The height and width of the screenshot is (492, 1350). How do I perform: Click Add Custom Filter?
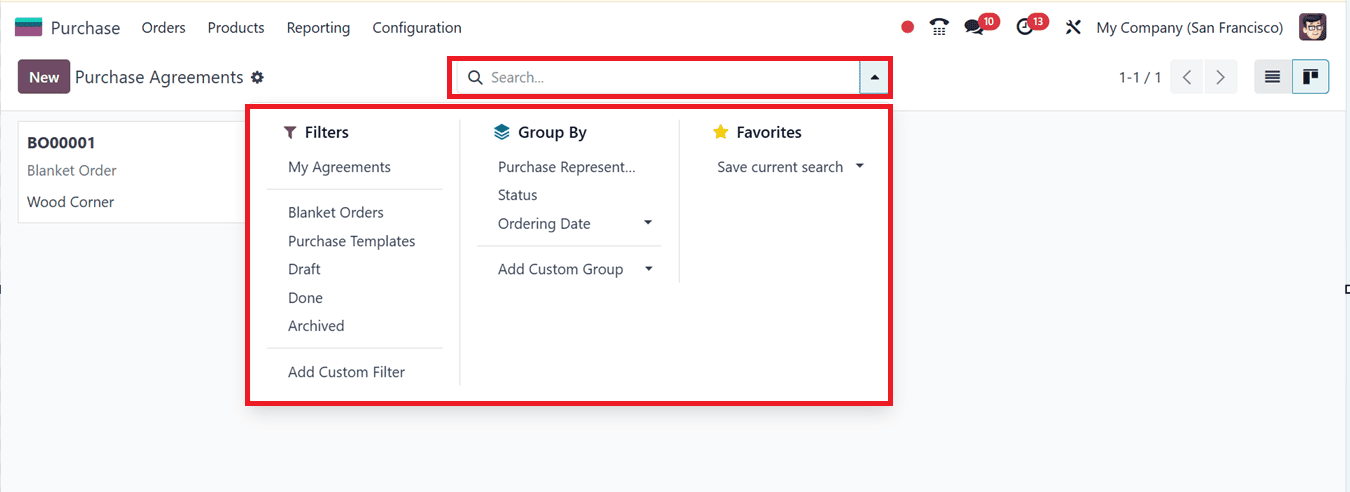pos(346,372)
